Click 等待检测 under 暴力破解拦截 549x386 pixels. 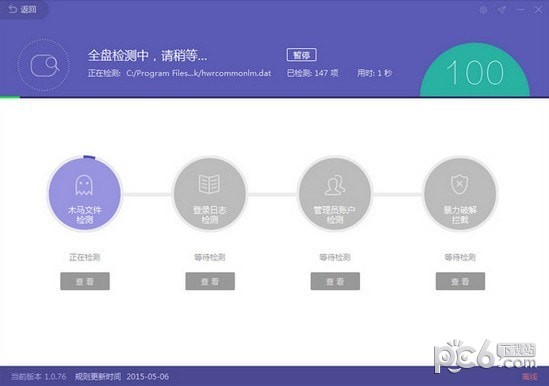[460, 257]
